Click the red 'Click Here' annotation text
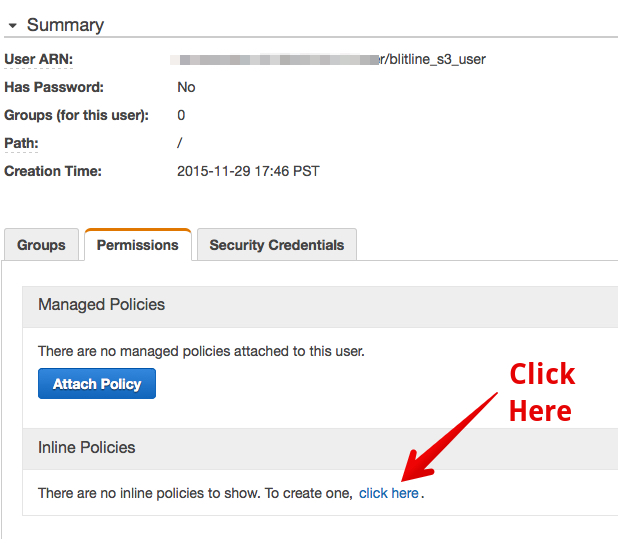618x555 pixels. [x=542, y=392]
